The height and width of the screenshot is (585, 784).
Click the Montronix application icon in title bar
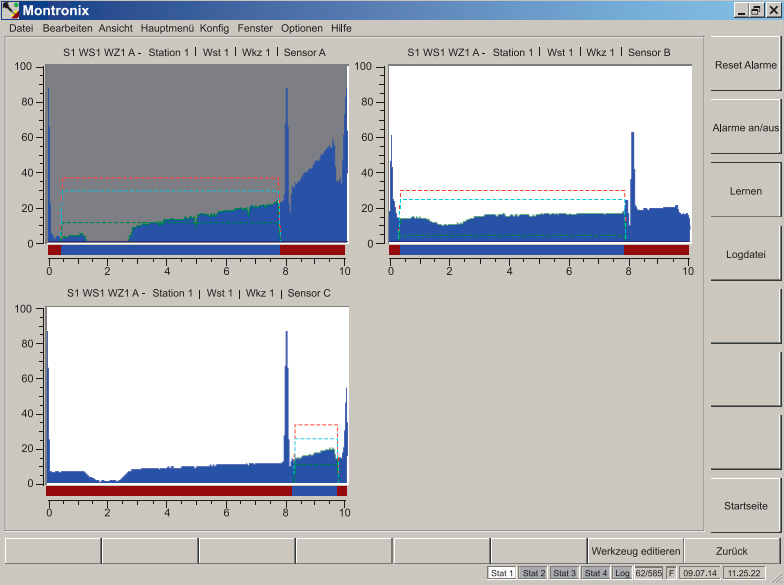tap(11, 10)
